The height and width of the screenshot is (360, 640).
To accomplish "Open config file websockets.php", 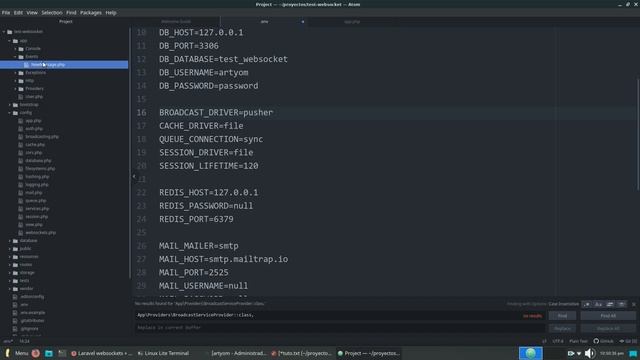I will click(40, 233).
